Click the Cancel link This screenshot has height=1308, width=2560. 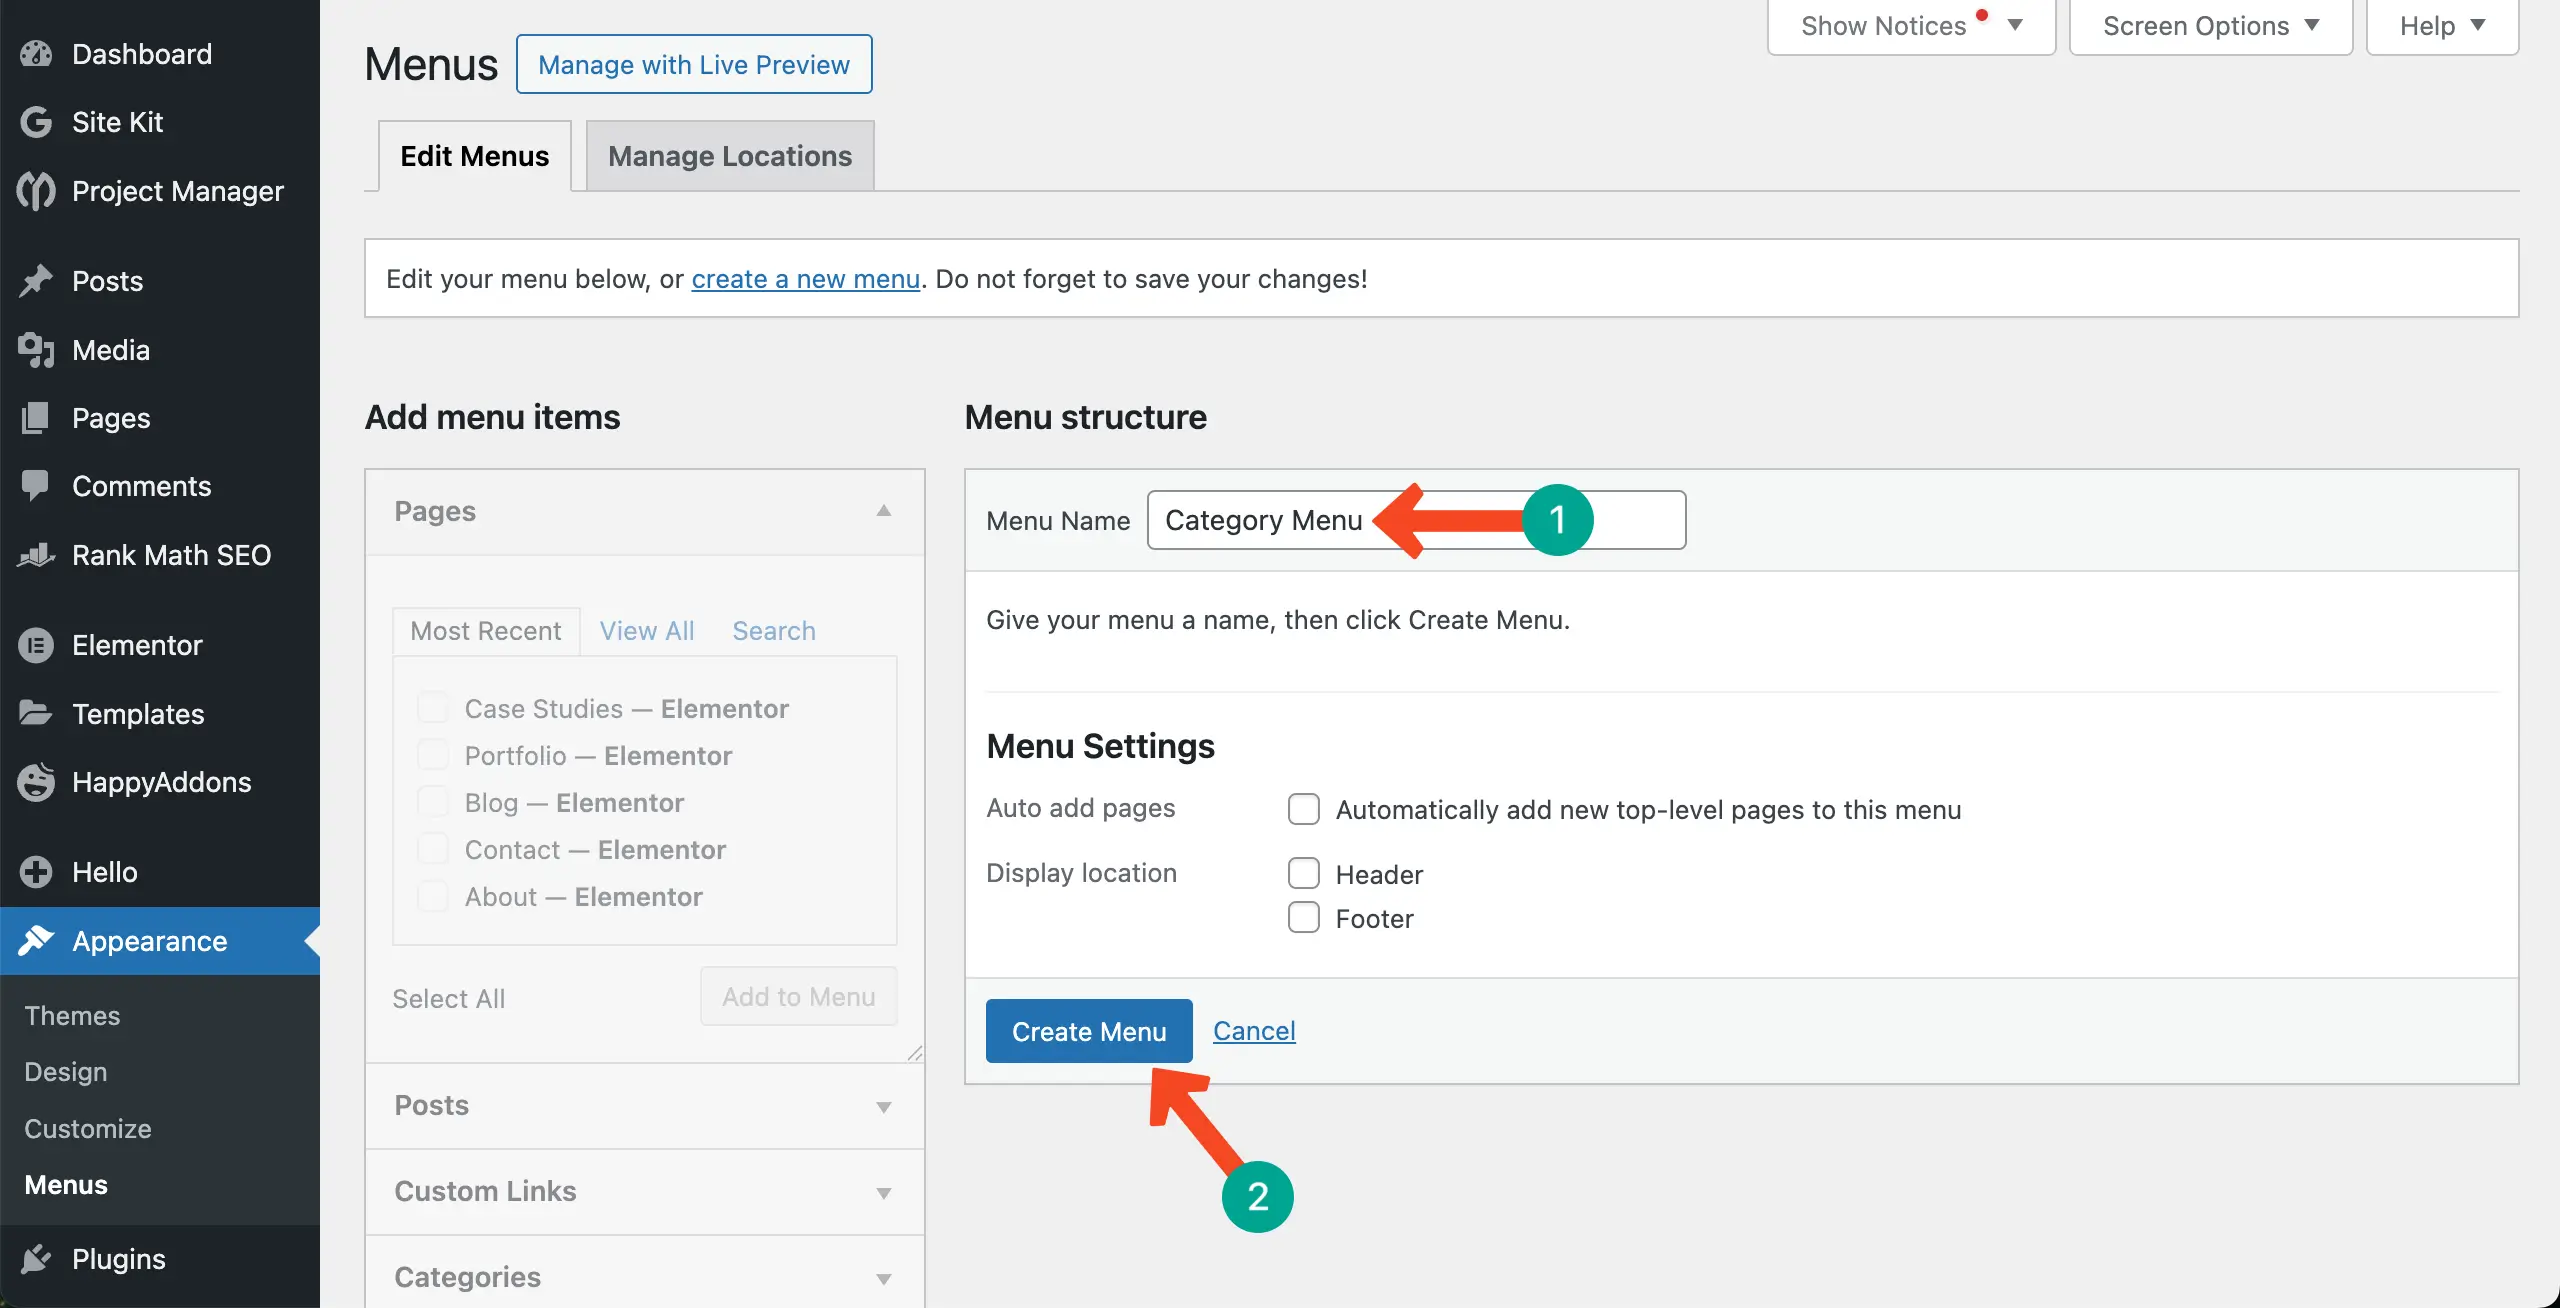1254,1031
